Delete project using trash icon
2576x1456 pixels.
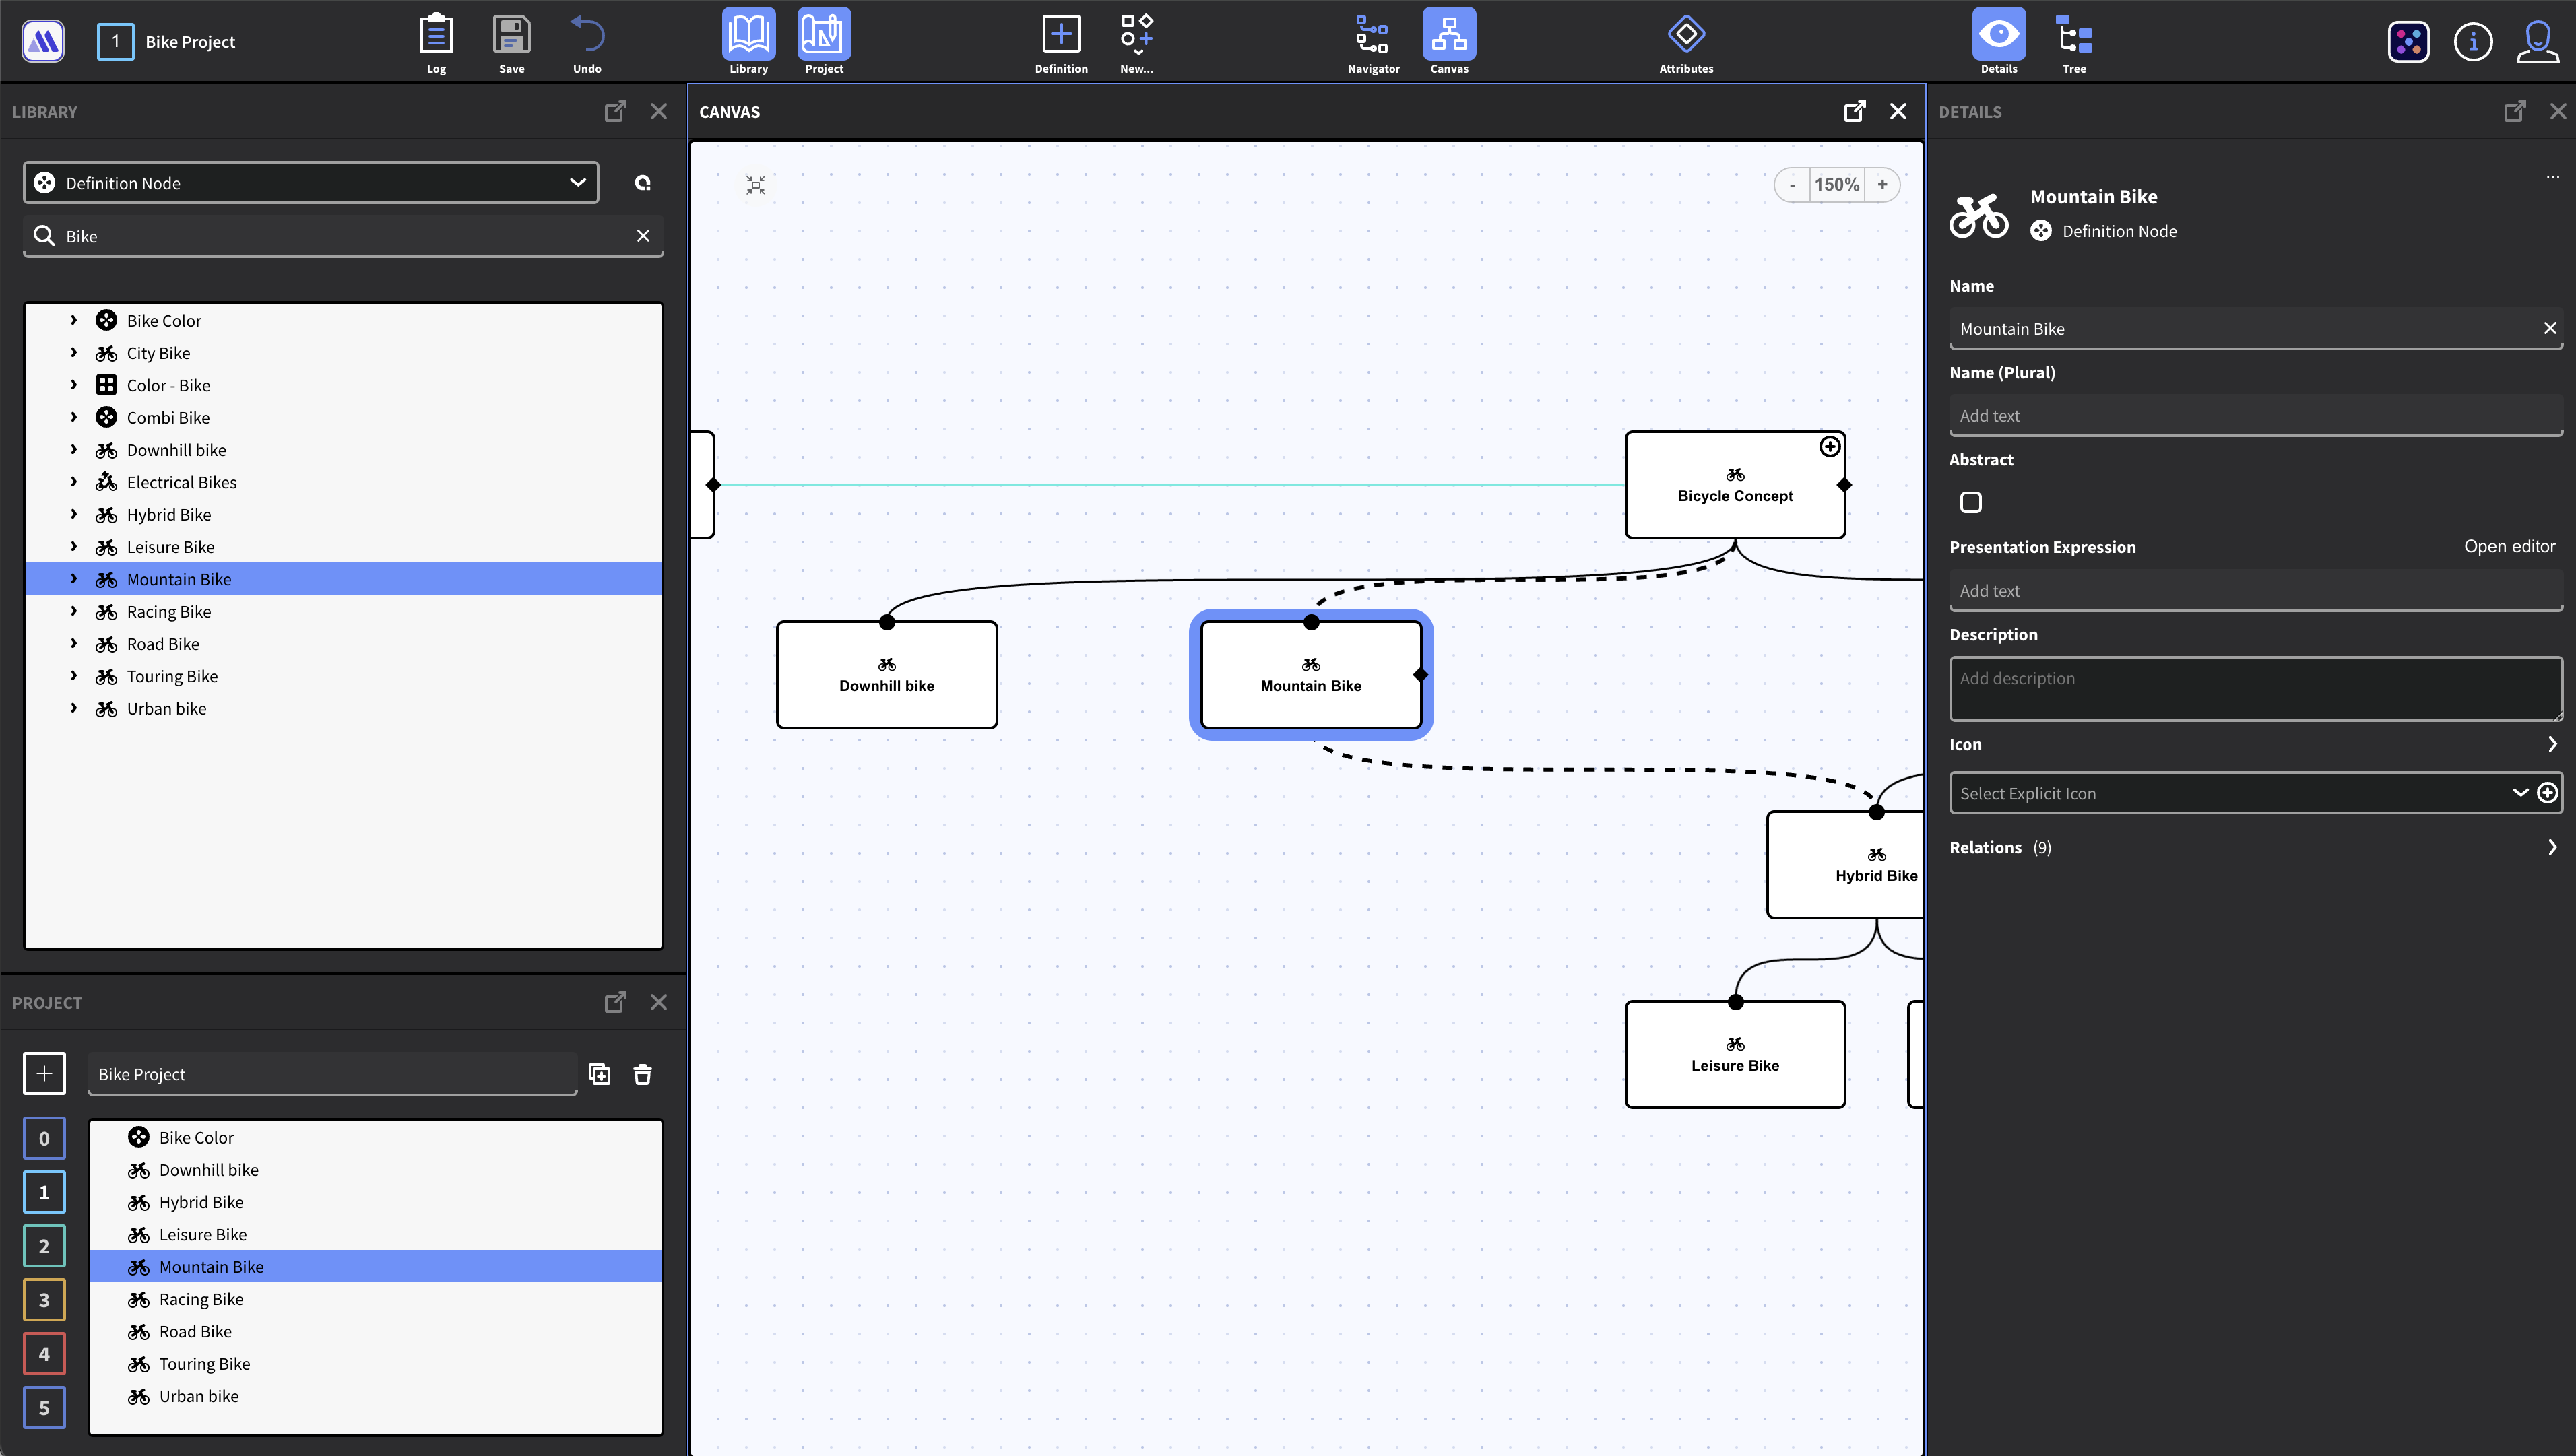[643, 1074]
